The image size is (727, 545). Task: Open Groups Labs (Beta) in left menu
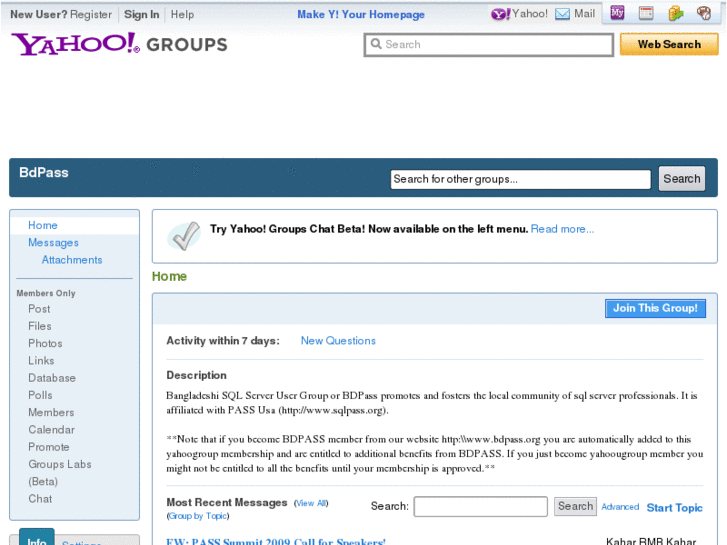point(60,473)
